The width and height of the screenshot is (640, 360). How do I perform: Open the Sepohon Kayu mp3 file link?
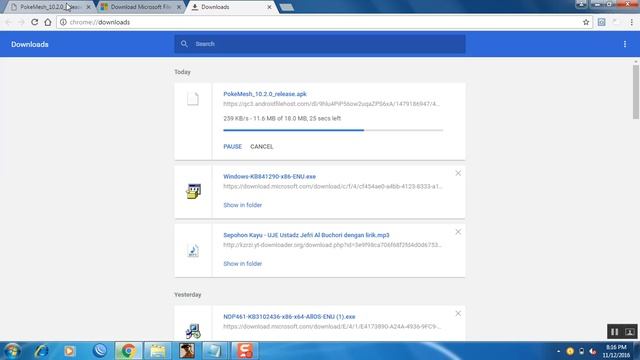pos(306,235)
